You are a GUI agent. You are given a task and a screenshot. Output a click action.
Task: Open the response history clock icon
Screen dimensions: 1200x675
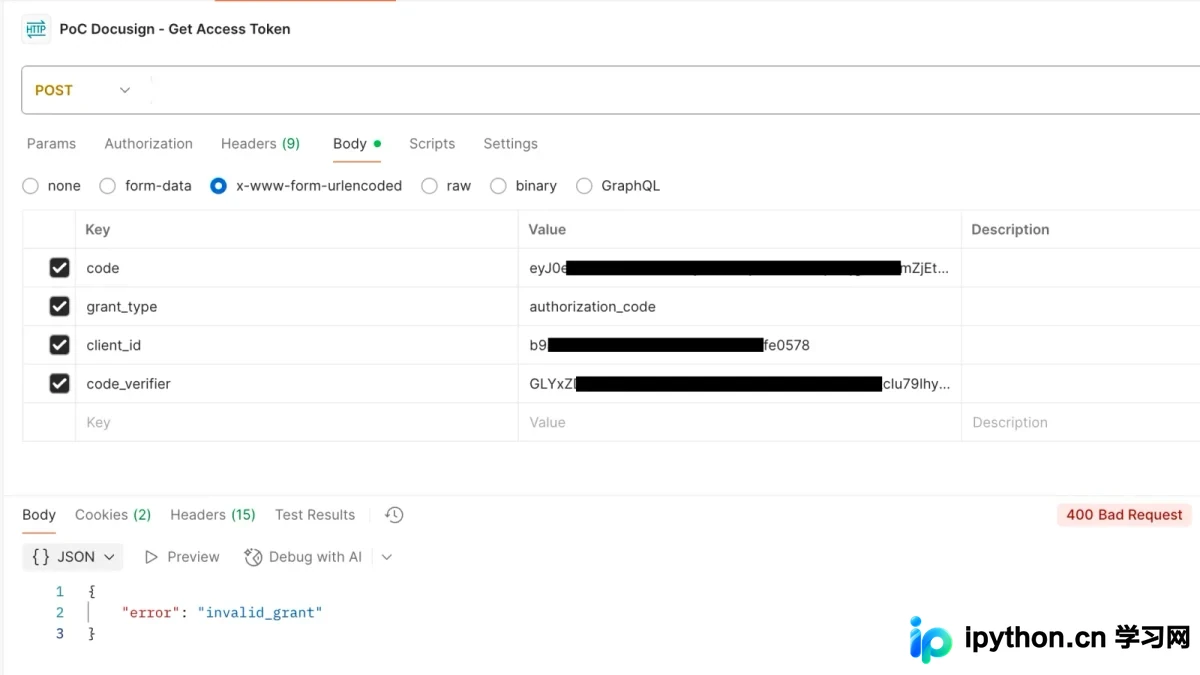[x=394, y=515]
